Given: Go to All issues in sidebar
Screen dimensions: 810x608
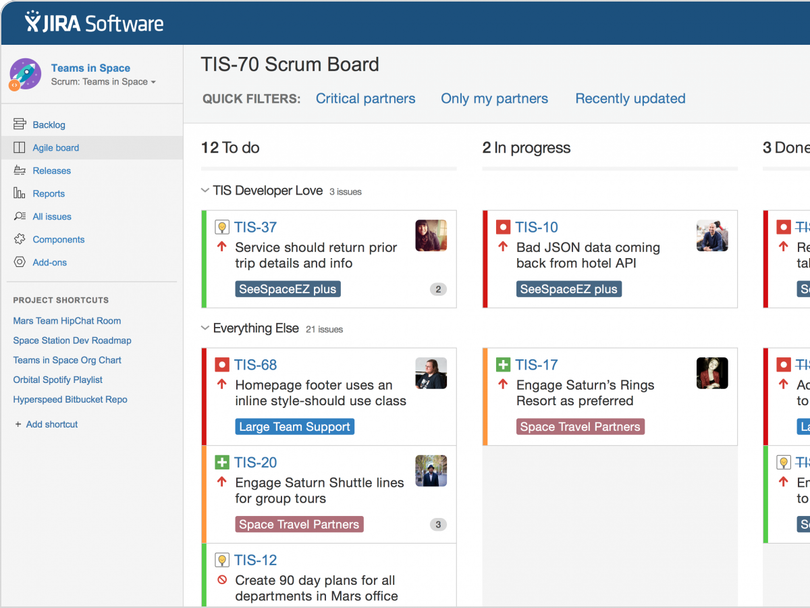Looking at the screenshot, I should (52, 217).
